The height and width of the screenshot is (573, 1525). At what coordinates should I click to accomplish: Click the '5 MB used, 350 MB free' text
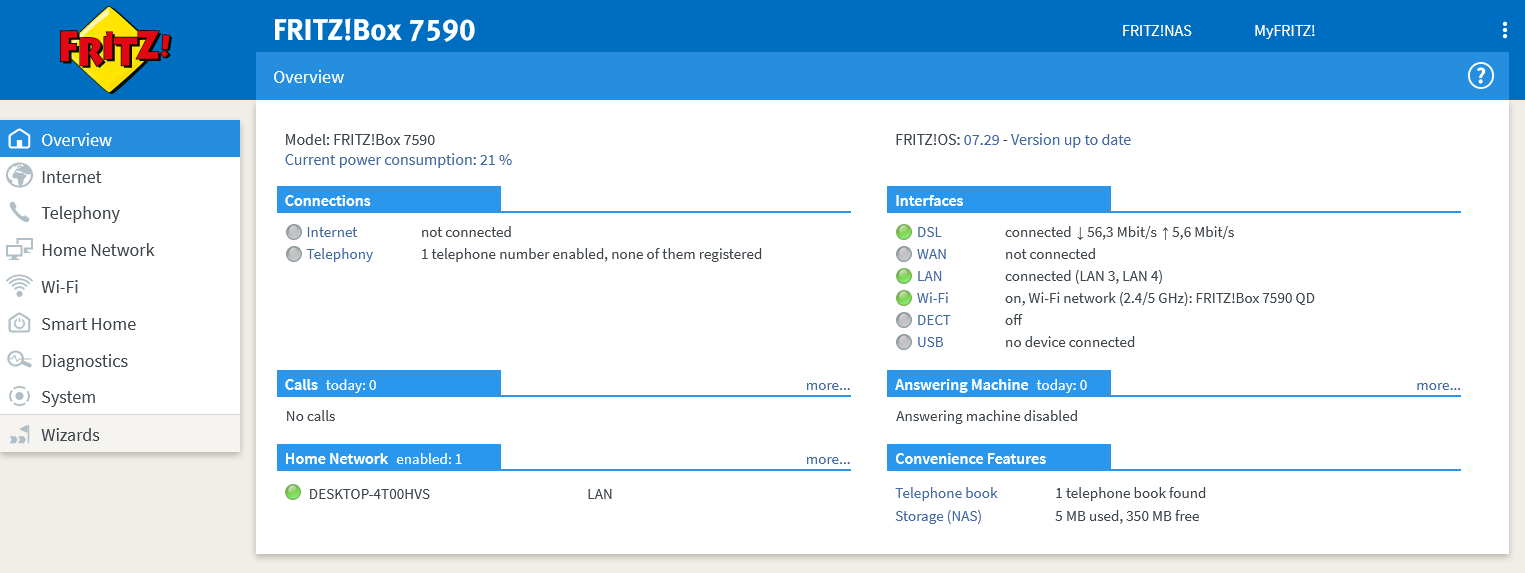pos(1127,516)
